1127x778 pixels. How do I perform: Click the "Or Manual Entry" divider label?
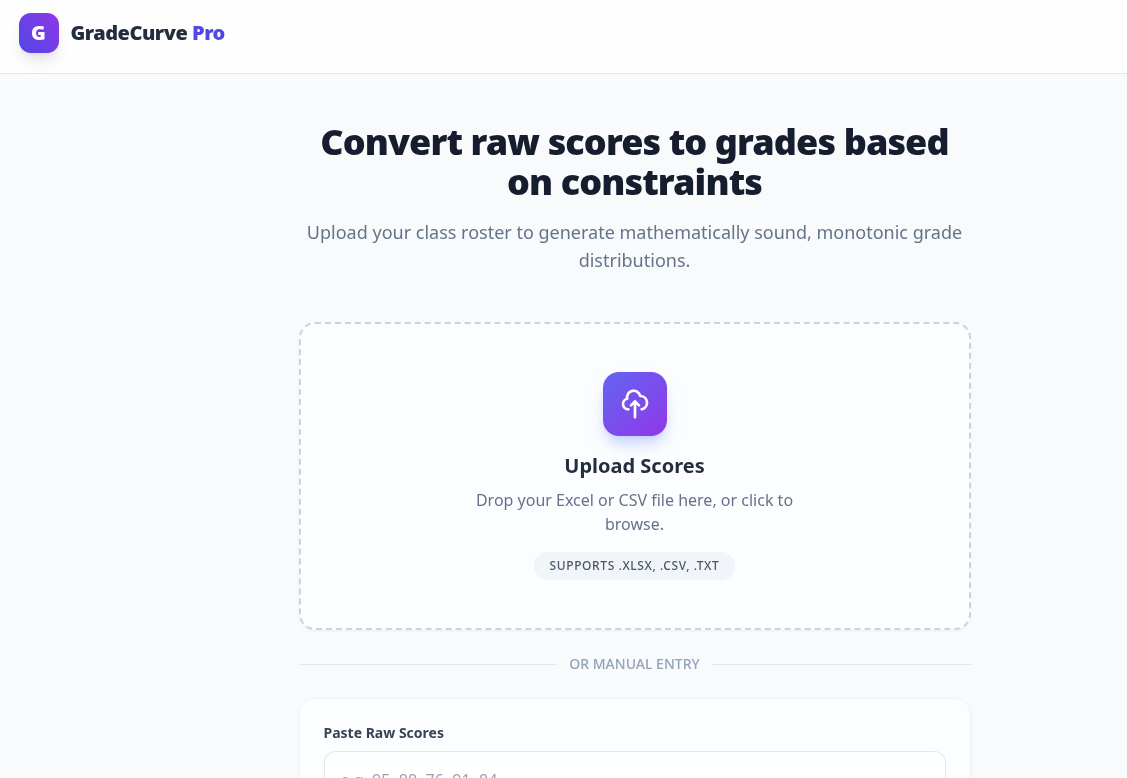[x=634, y=664]
